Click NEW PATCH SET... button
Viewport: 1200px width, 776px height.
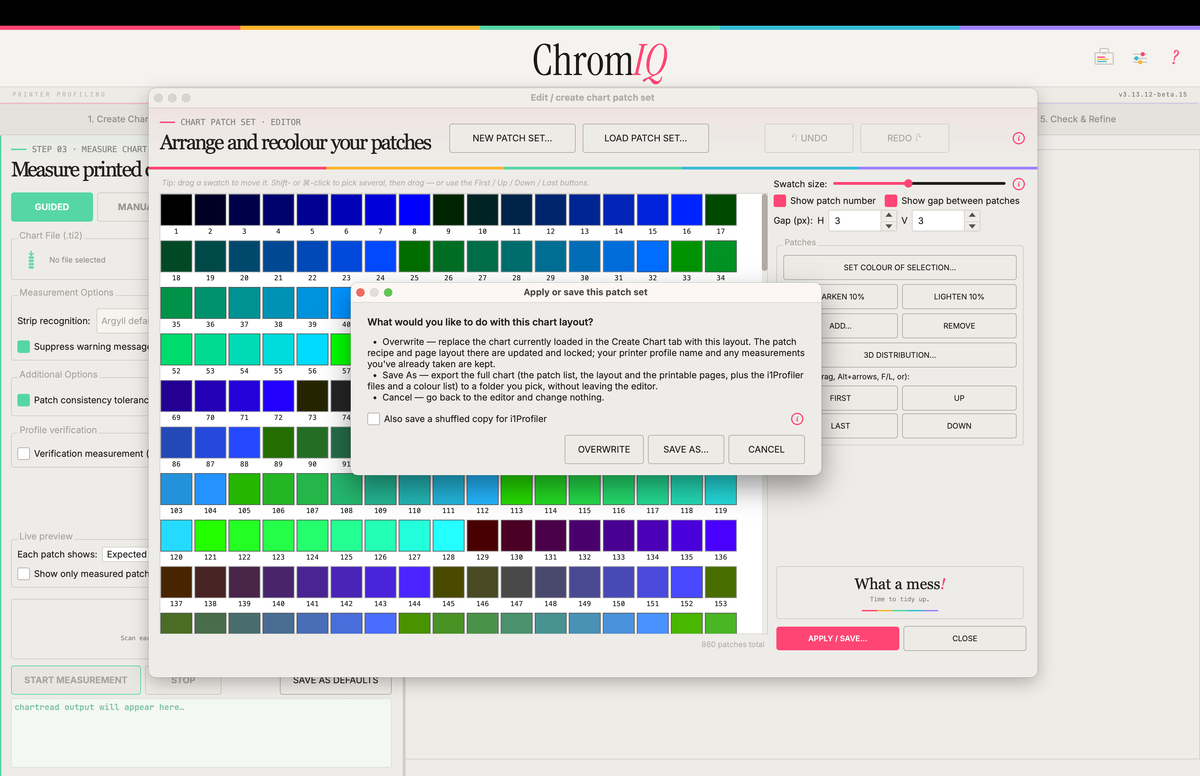pos(513,138)
